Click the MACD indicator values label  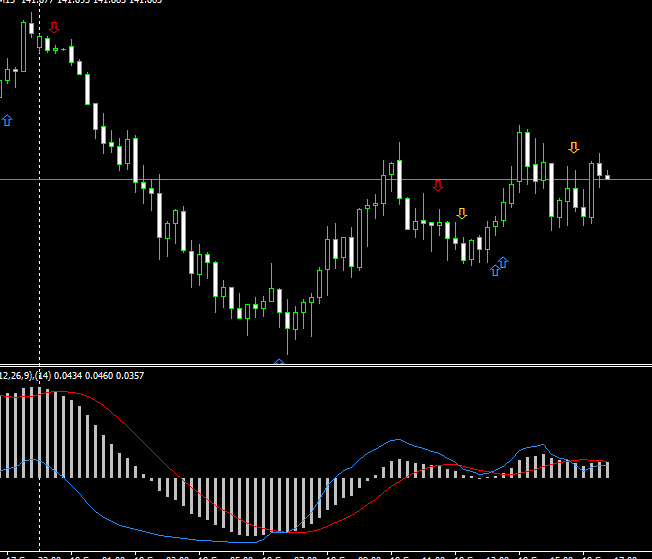[70, 375]
